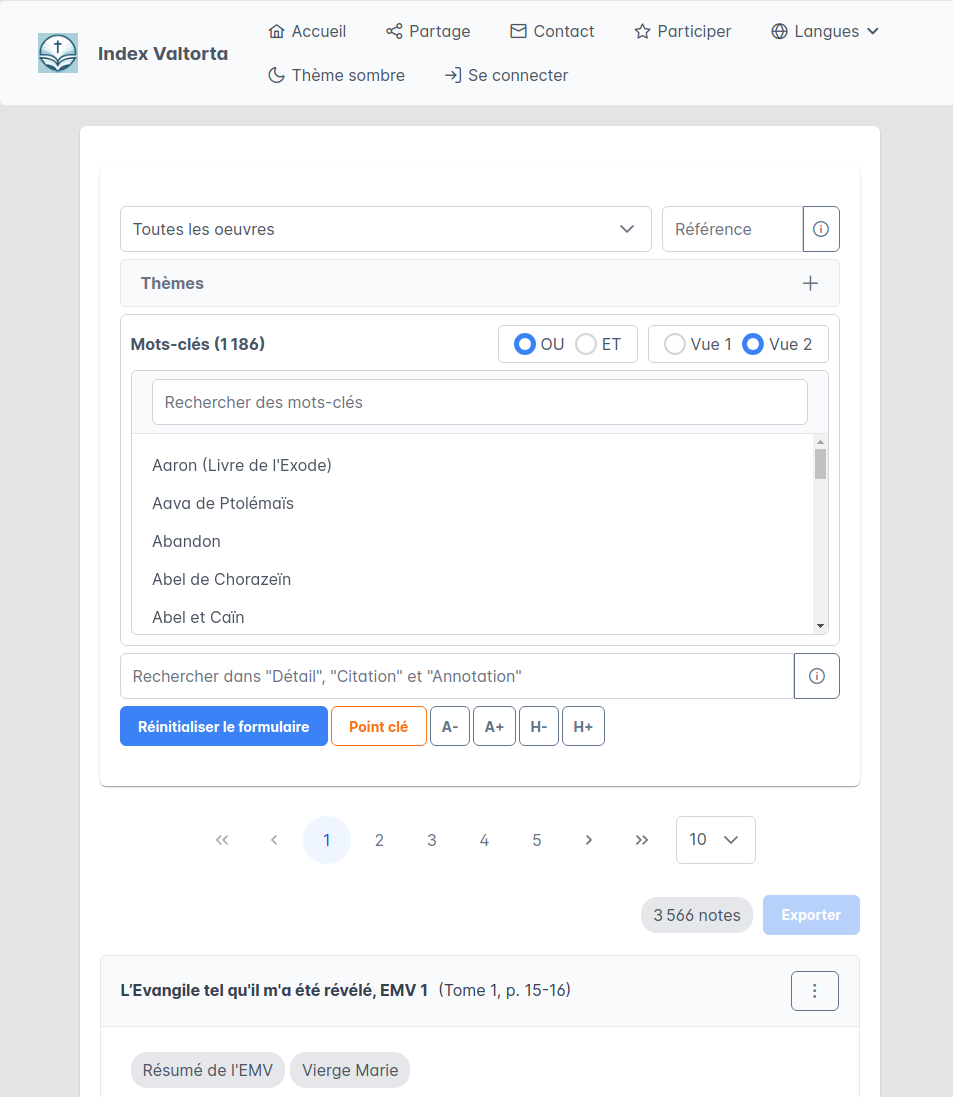Go to next page using single arrow

[x=589, y=840]
